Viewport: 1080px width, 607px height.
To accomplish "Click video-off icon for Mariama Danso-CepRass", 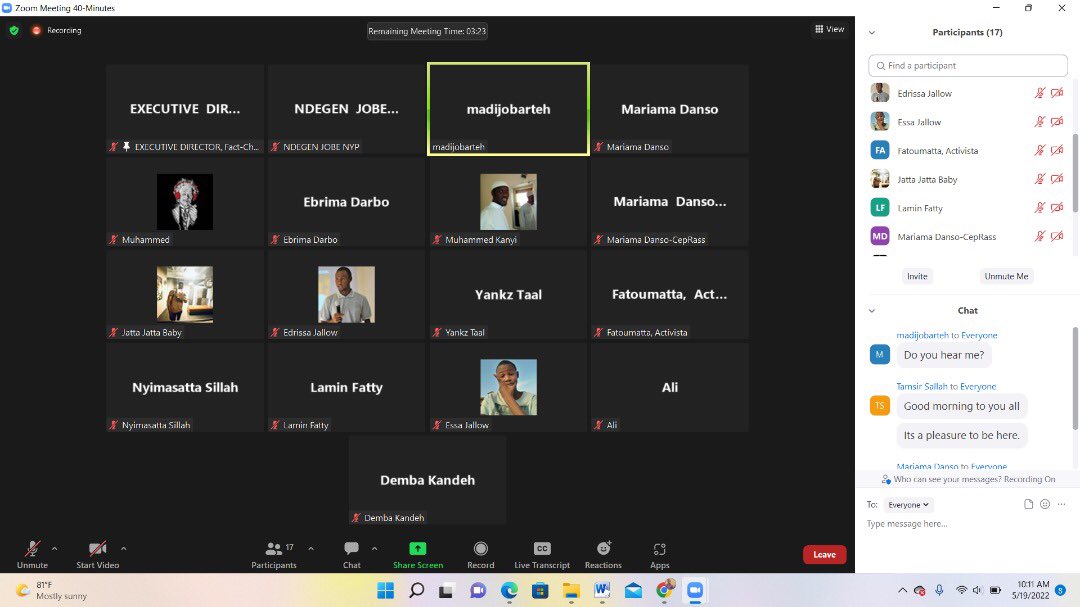I will click(1057, 236).
